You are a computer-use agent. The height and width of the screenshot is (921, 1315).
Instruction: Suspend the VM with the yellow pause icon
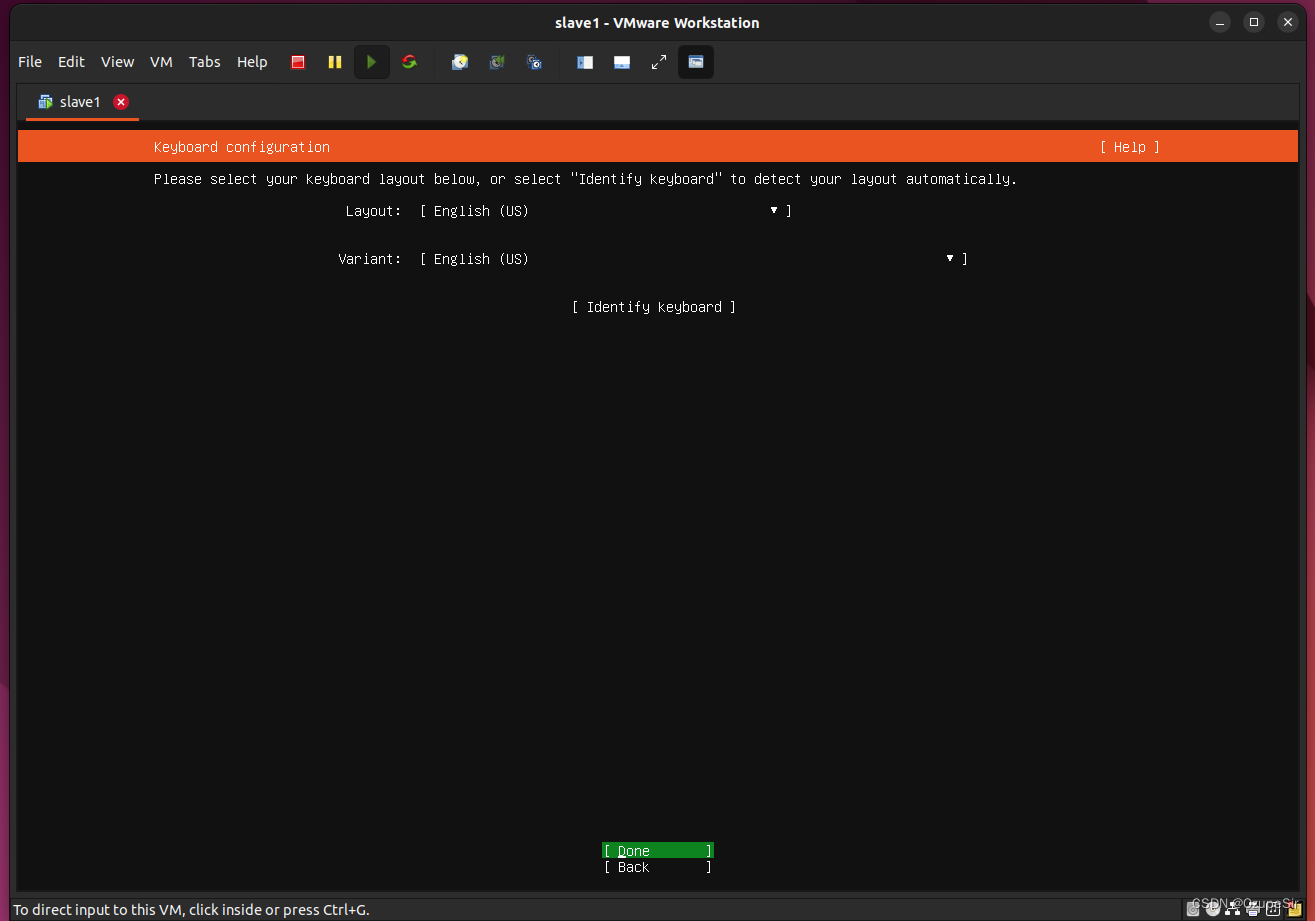[x=335, y=62]
